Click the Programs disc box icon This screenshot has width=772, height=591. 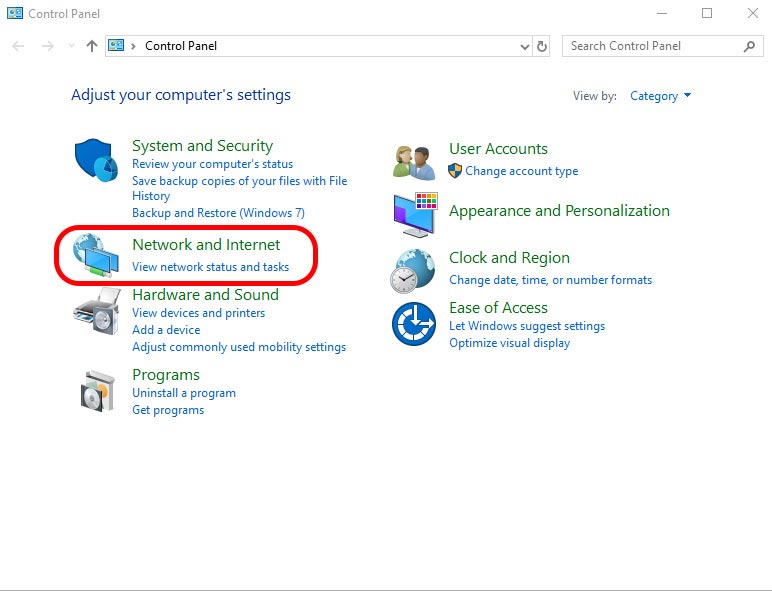click(x=97, y=392)
